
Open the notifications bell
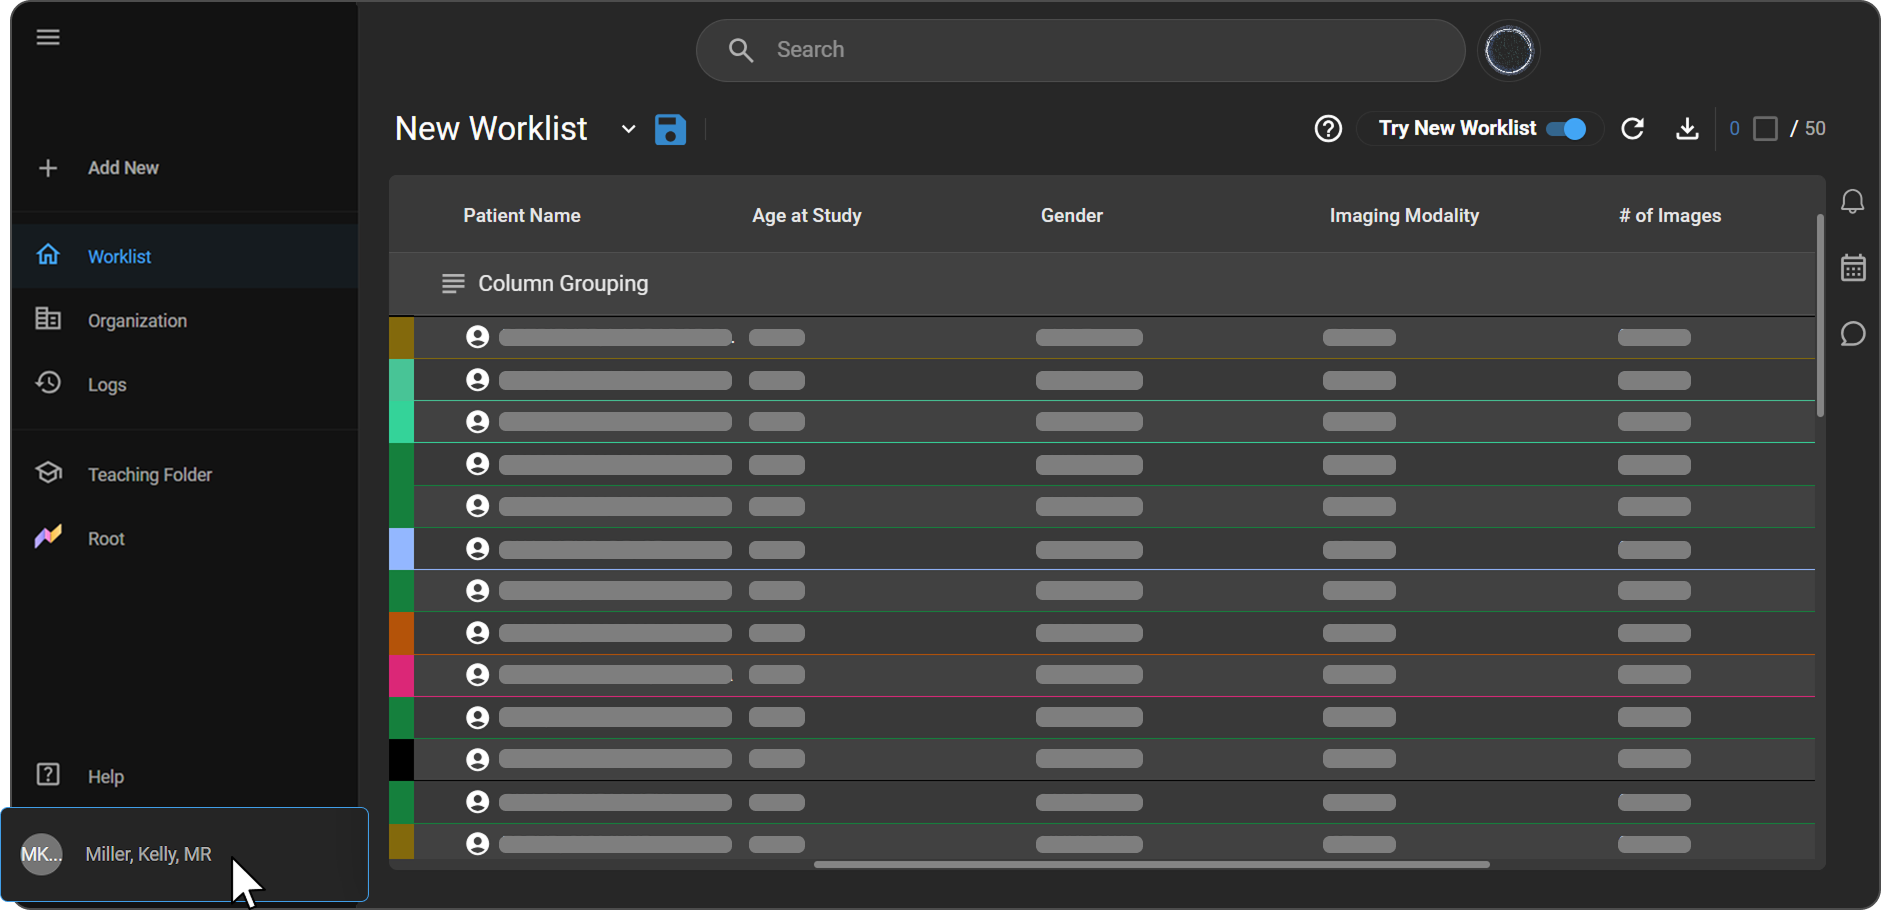[1853, 202]
